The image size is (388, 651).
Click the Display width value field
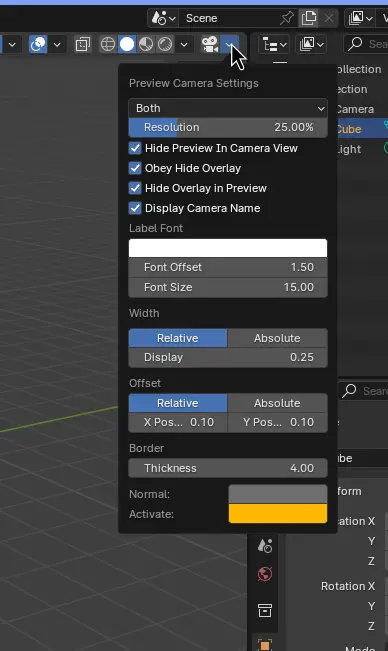coord(228,357)
